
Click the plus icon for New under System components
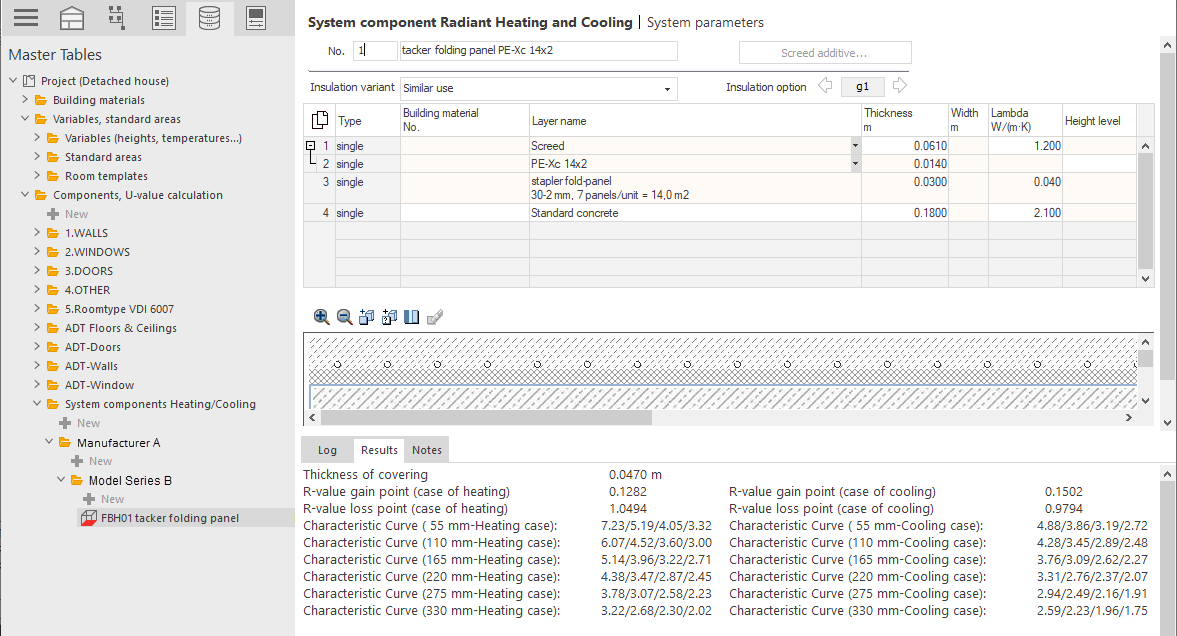coord(65,423)
